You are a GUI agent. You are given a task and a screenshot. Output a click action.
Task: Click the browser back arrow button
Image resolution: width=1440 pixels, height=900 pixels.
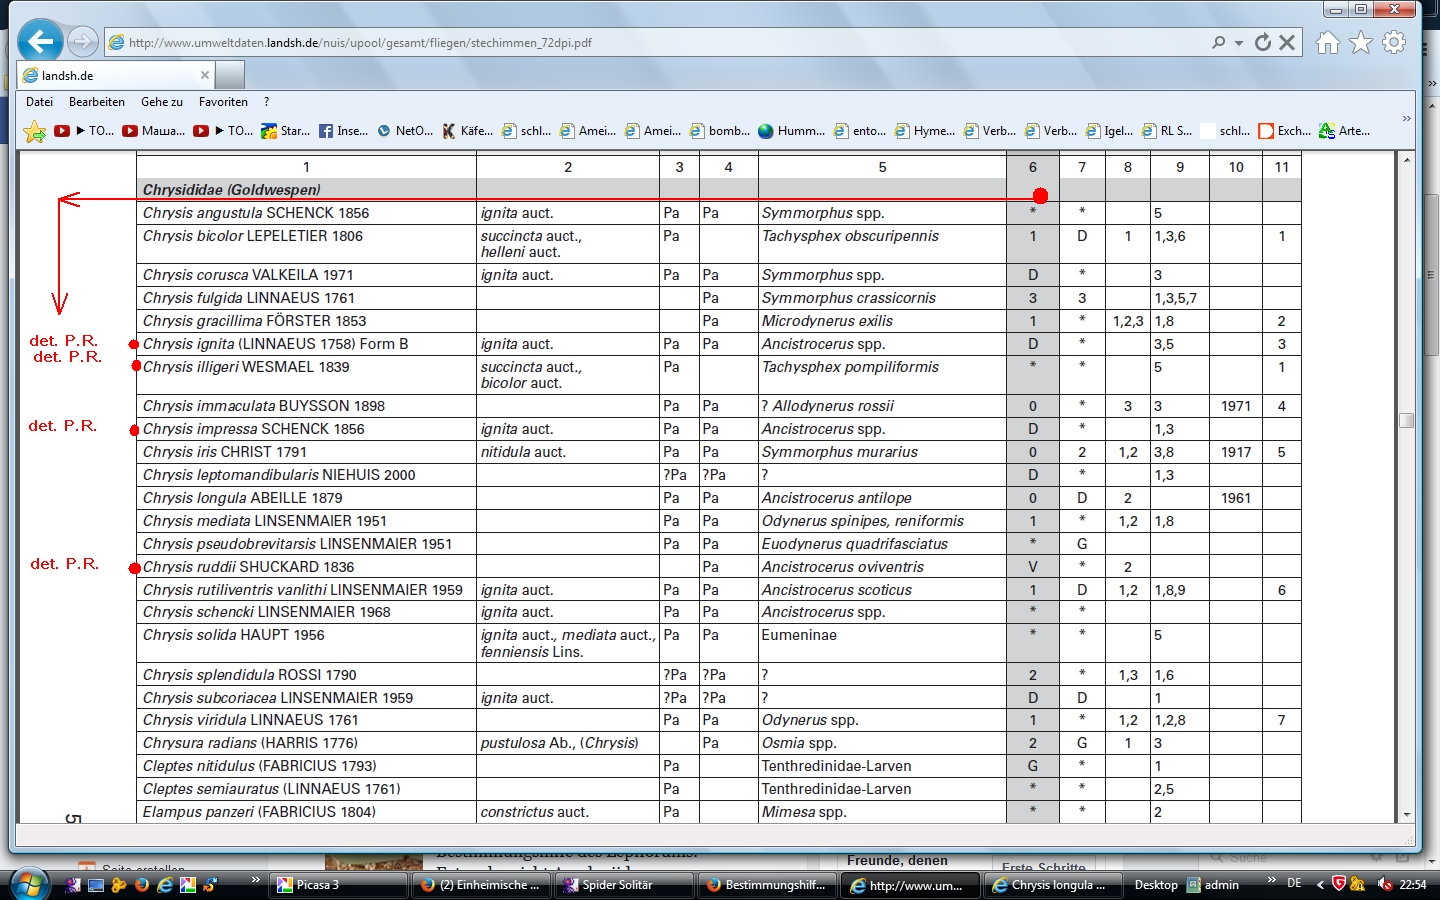[x=40, y=42]
